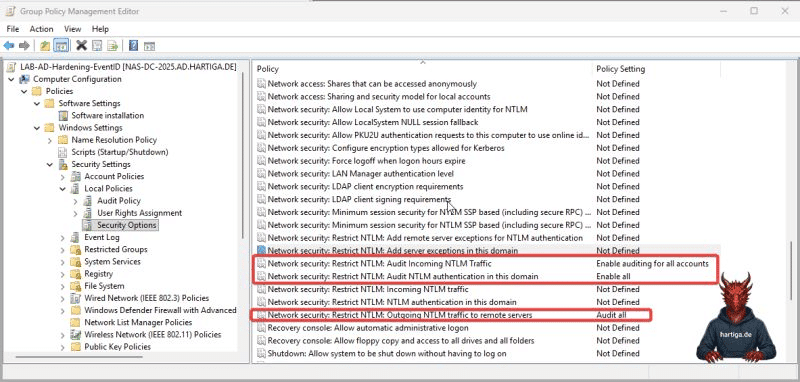Collapse the Local Policies node
The width and height of the screenshot is (800, 382).
[62, 189]
